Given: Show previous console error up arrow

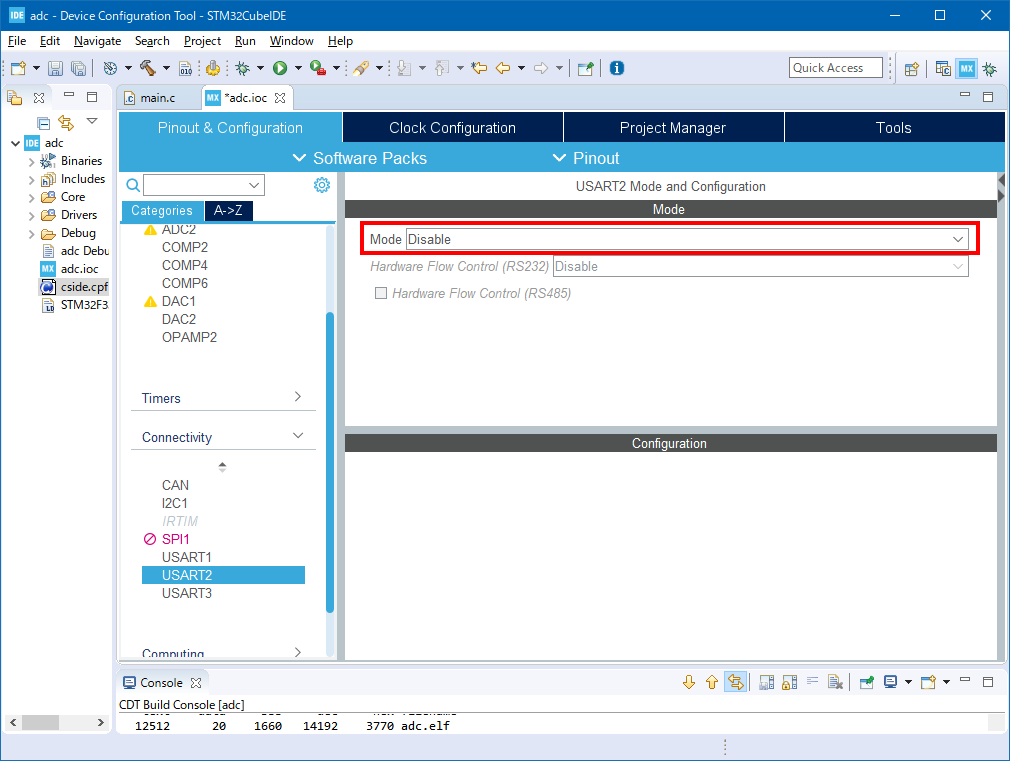Looking at the screenshot, I should 712,682.
